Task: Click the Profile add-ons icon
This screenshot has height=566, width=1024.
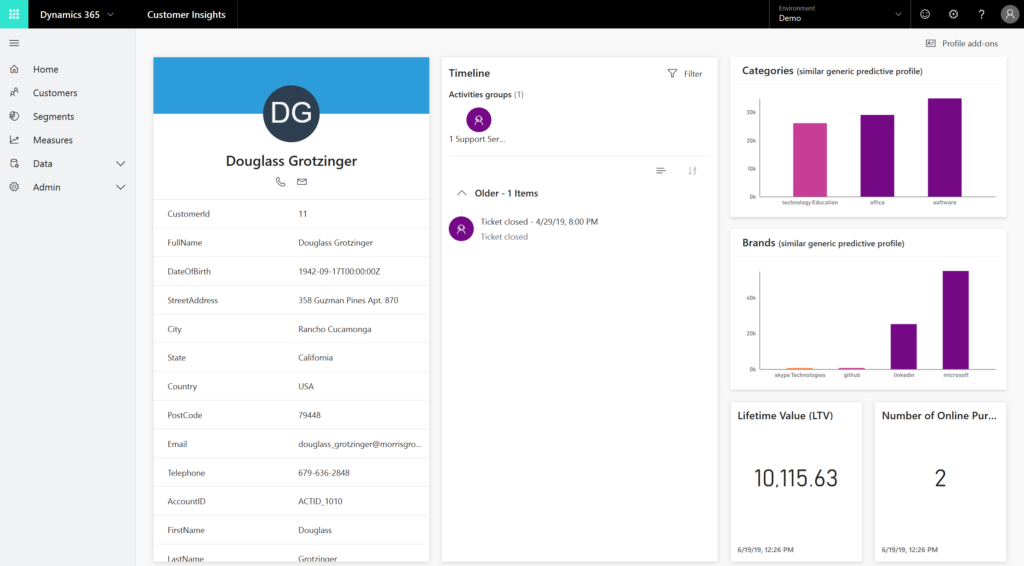Action: [931, 43]
